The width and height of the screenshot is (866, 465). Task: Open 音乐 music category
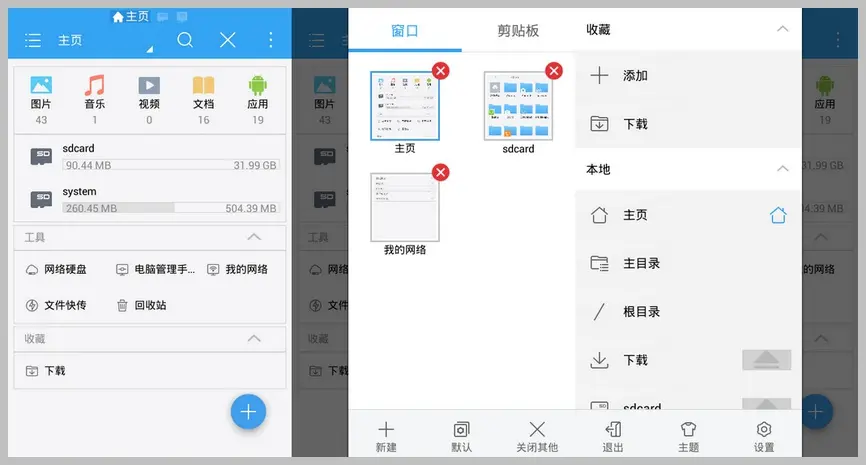click(94, 100)
